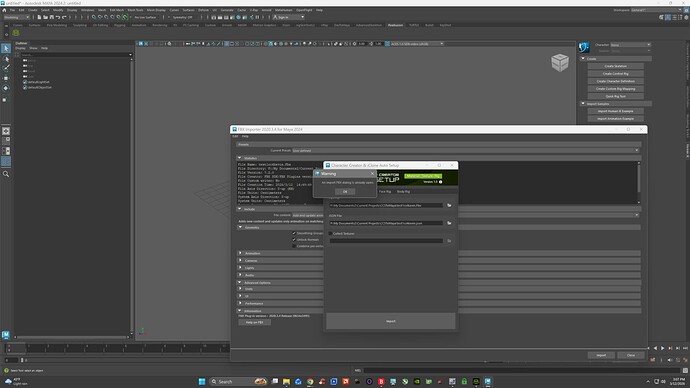690x388 pixels.
Task: Enable the Collect Textures checkbox
Action: 330,234
